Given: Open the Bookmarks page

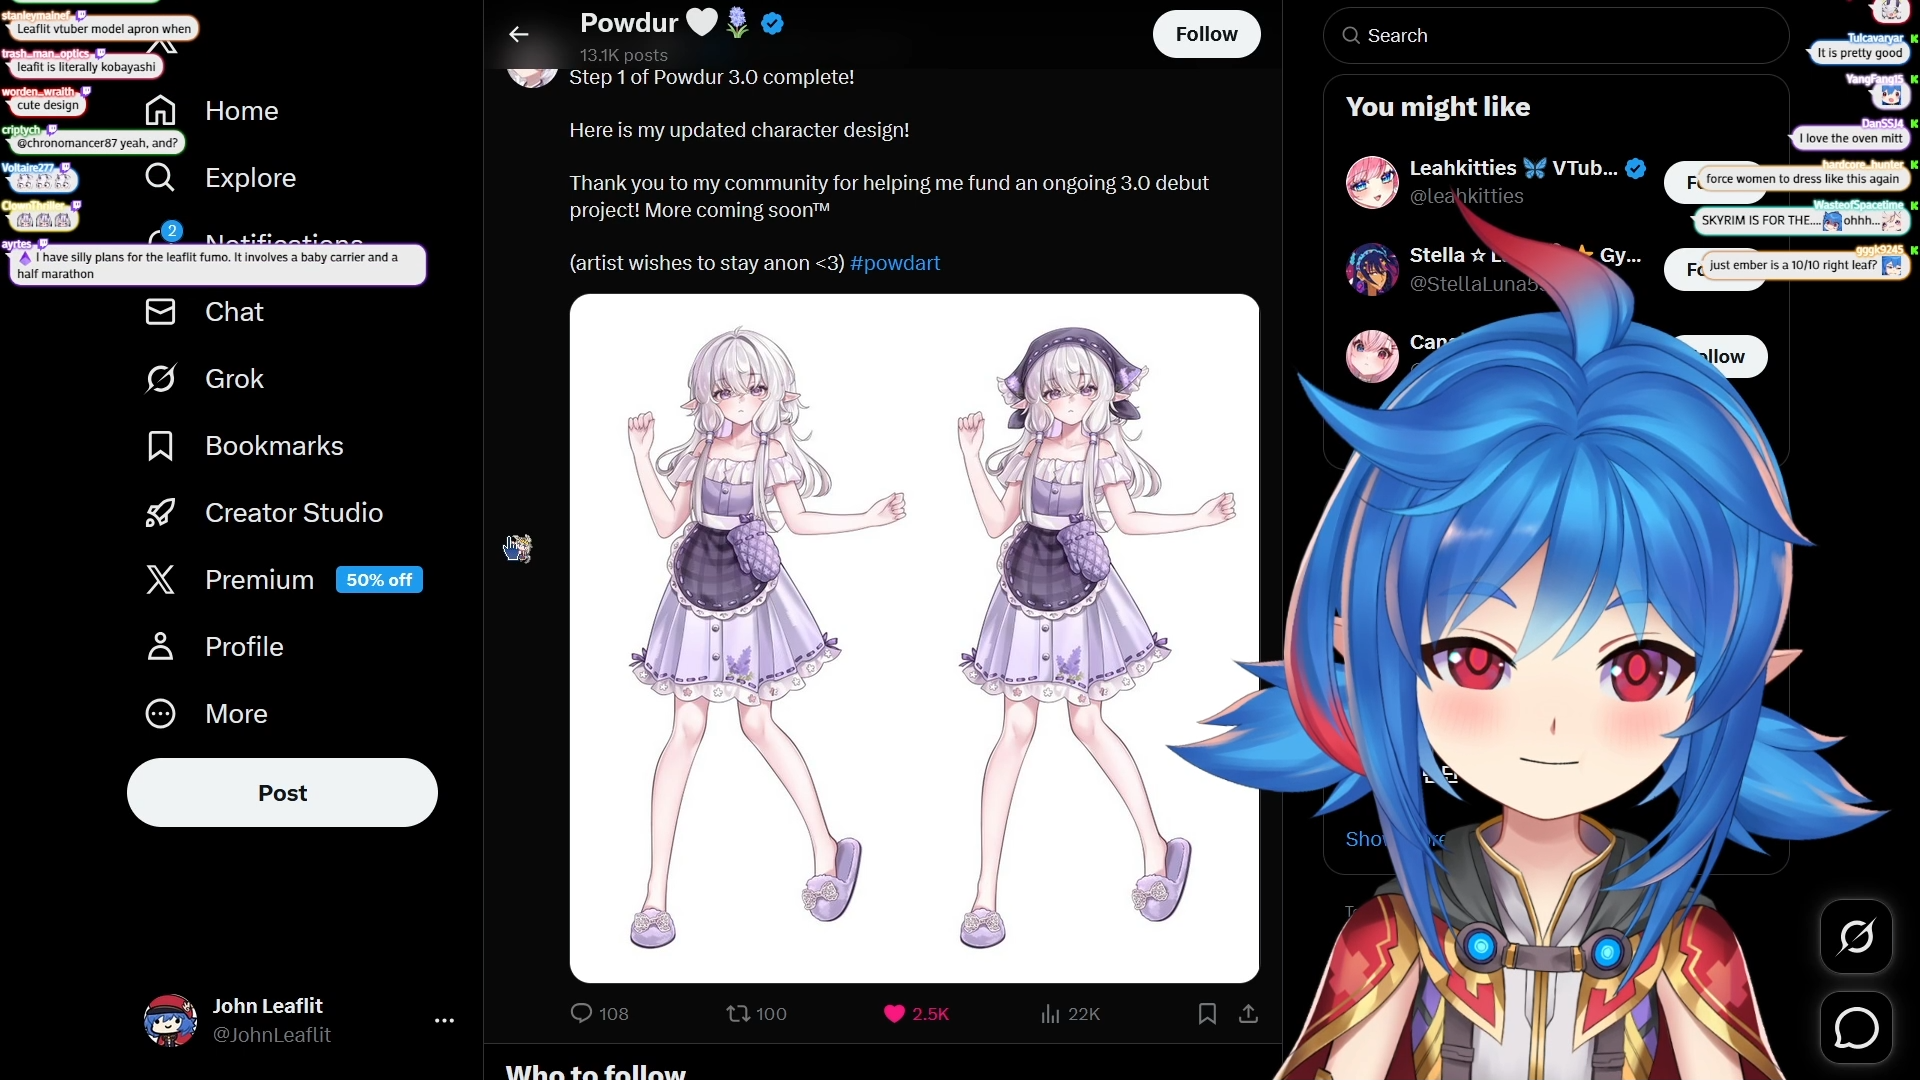Looking at the screenshot, I should [245, 446].
